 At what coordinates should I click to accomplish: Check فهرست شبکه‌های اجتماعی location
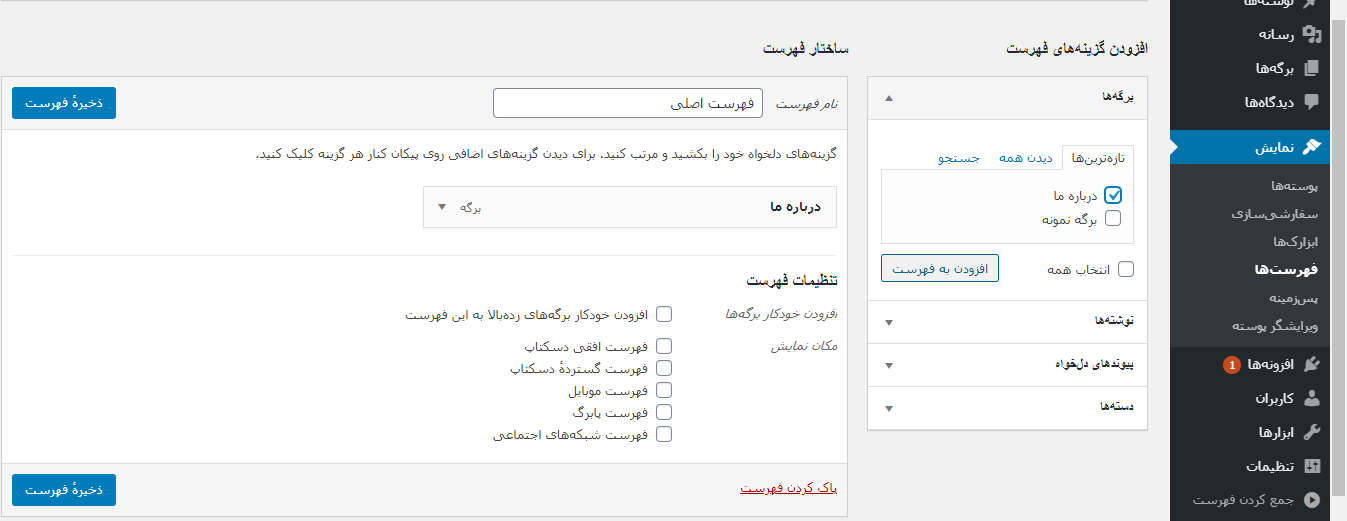click(x=664, y=434)
